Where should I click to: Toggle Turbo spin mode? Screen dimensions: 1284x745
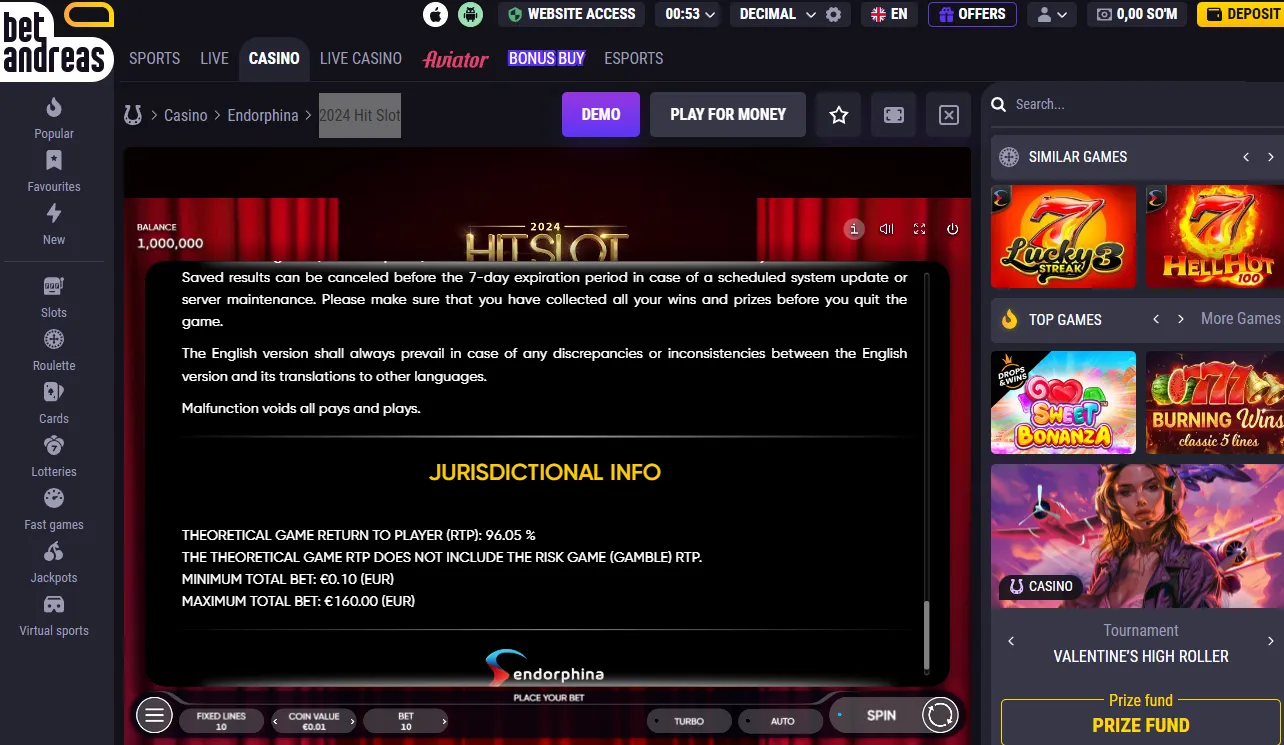[x=689, y=721]
